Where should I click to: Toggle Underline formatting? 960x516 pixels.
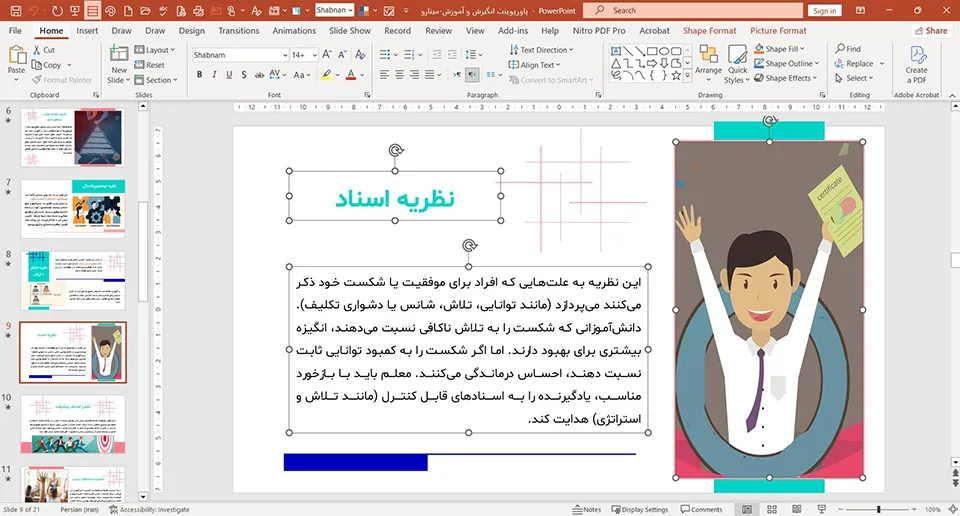[229, 75]
